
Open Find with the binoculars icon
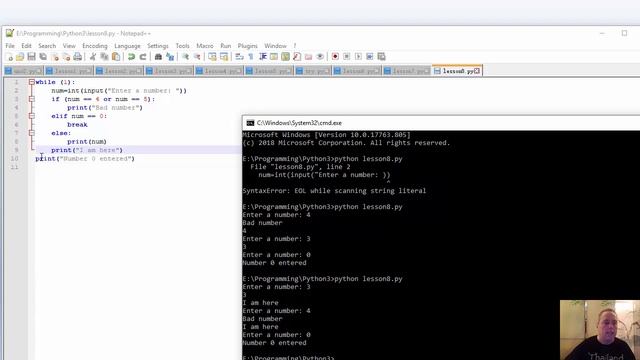tap(158, 57)
